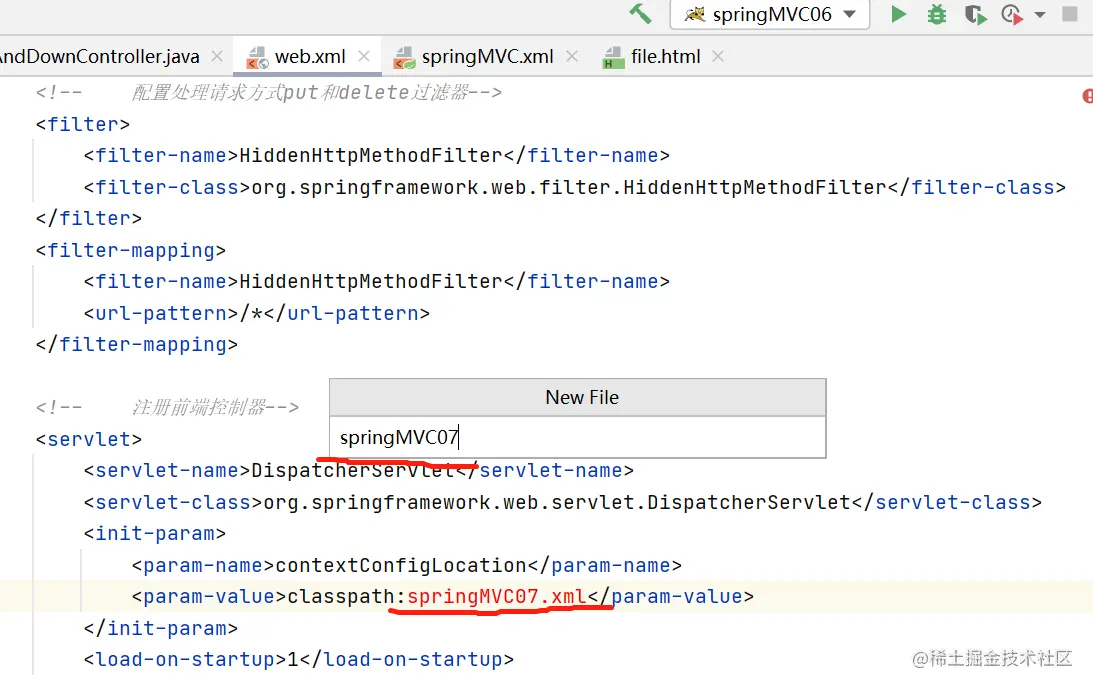The width and height of the screenshot is (1093, 689).
Task: Click the springMVC.xml file icon
Action: [x=404, y=58]
